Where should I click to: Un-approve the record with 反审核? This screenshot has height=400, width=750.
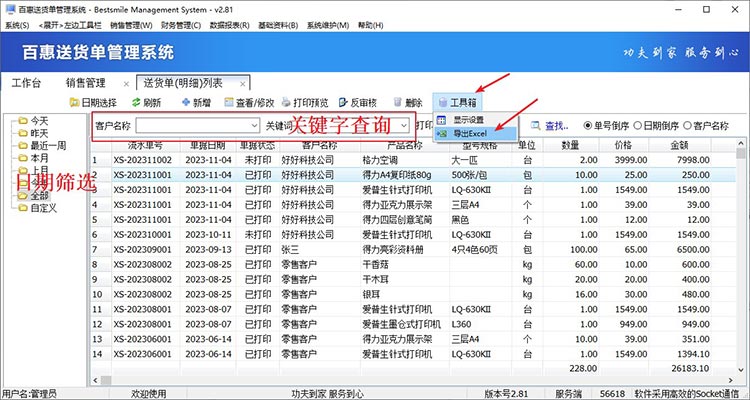[x=357, y=102]
